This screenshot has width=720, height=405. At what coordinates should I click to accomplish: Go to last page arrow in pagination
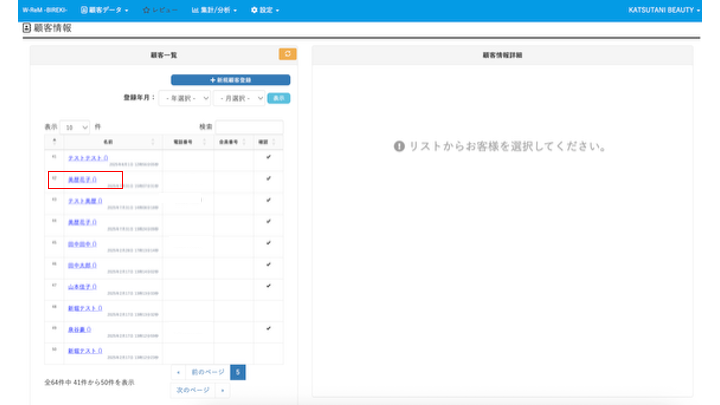coord(223,390)
